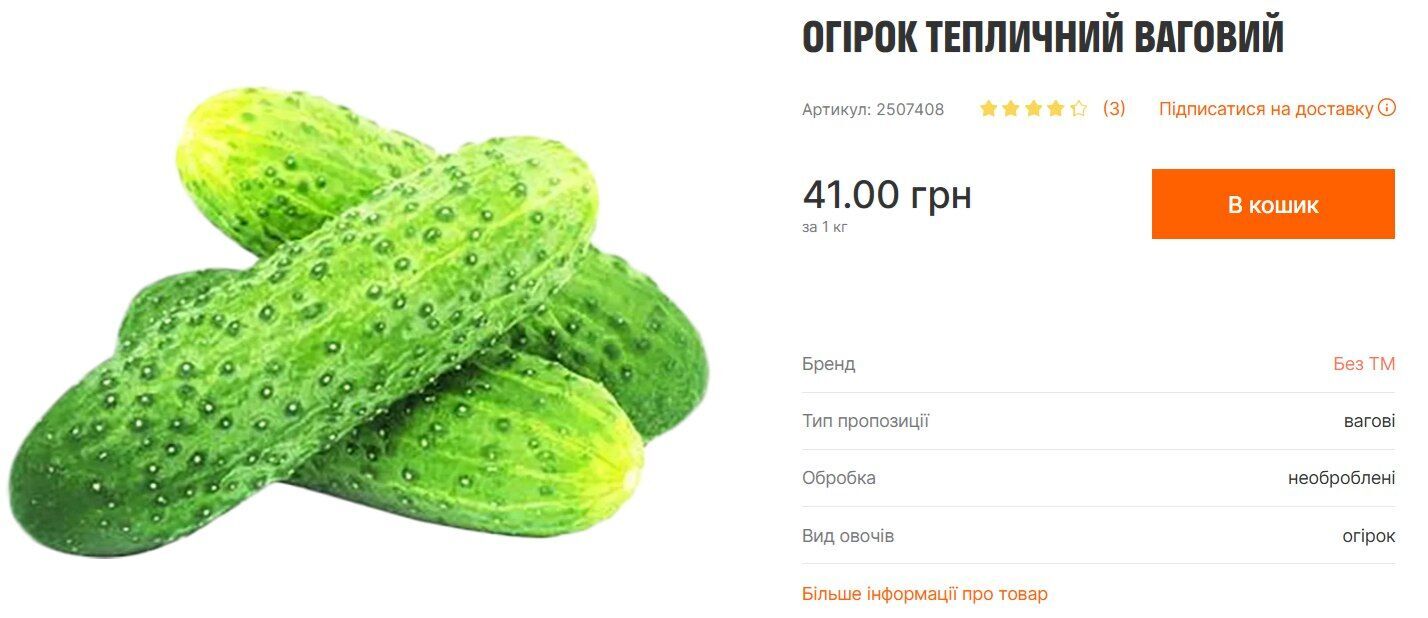Open the reviews via the (3) link
1428x618 pixels.
coord(1116,108)
